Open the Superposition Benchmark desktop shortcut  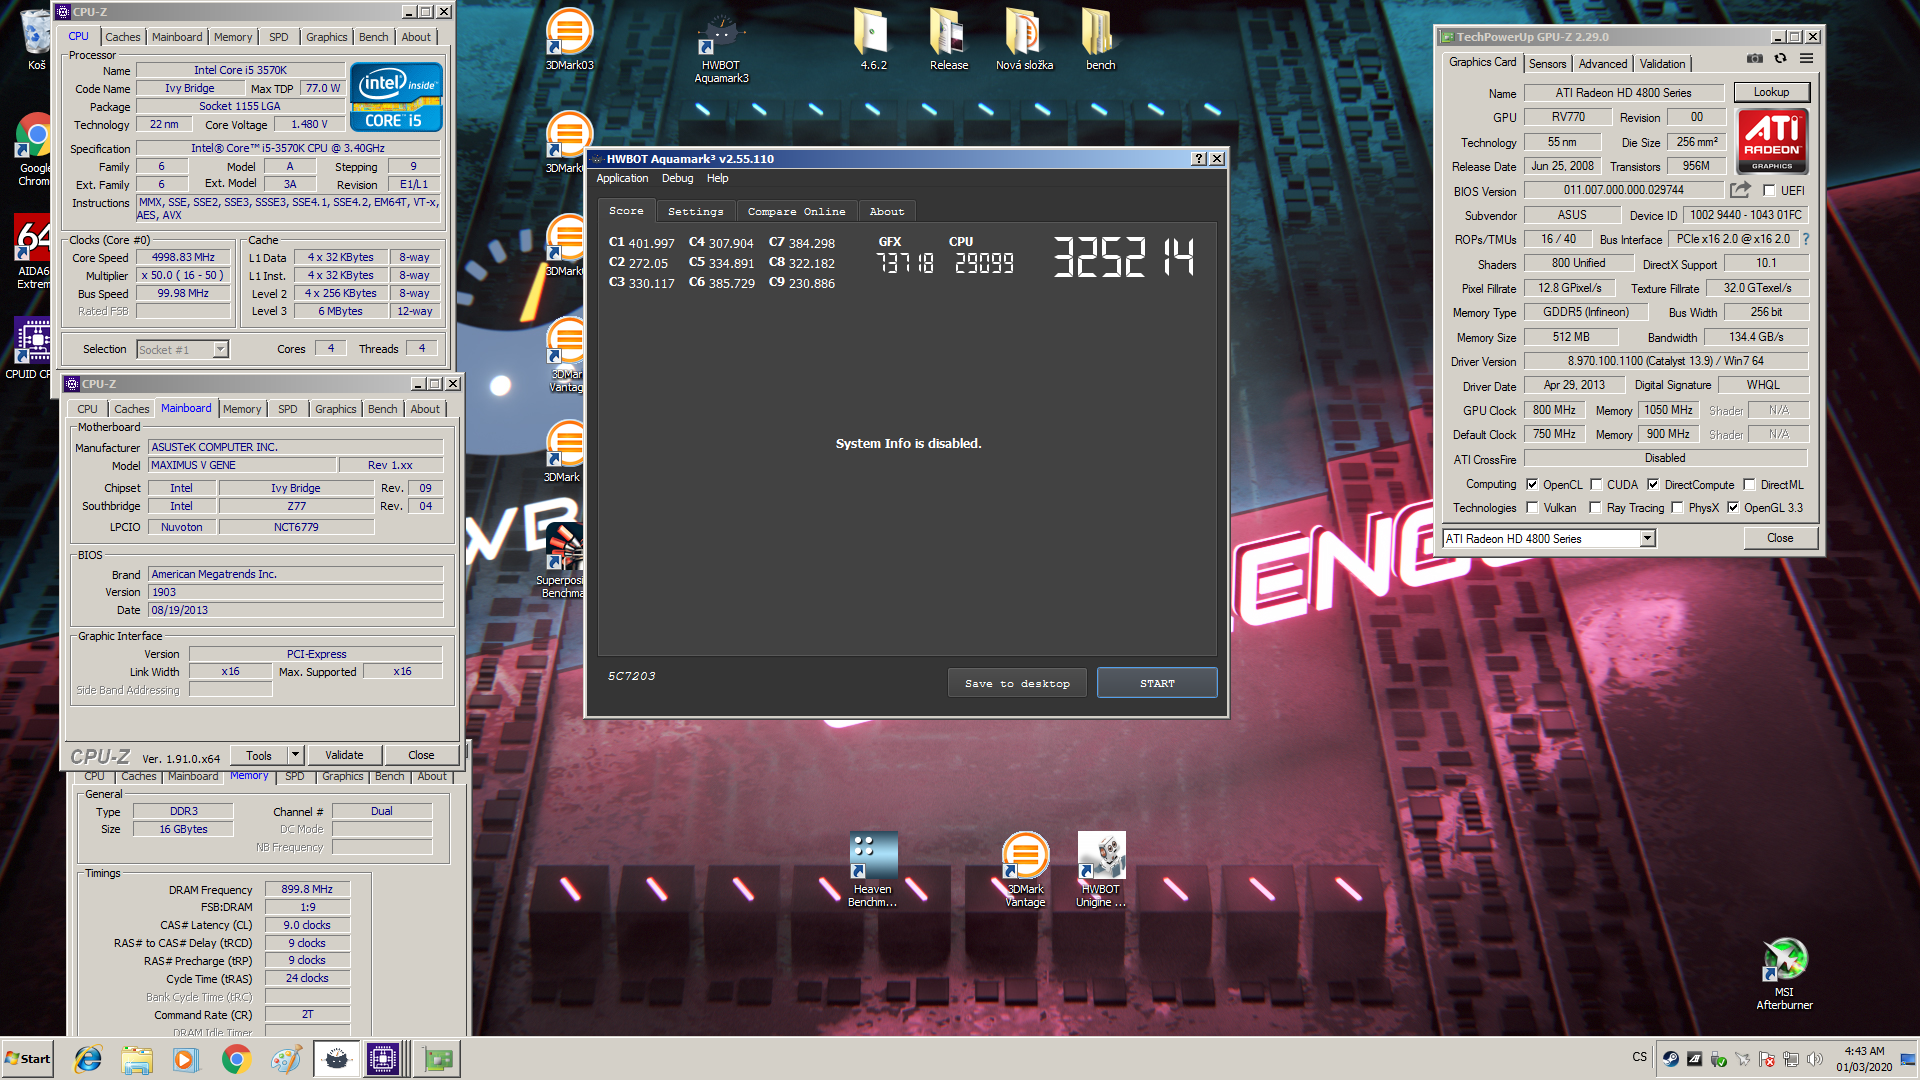(562, 562)
